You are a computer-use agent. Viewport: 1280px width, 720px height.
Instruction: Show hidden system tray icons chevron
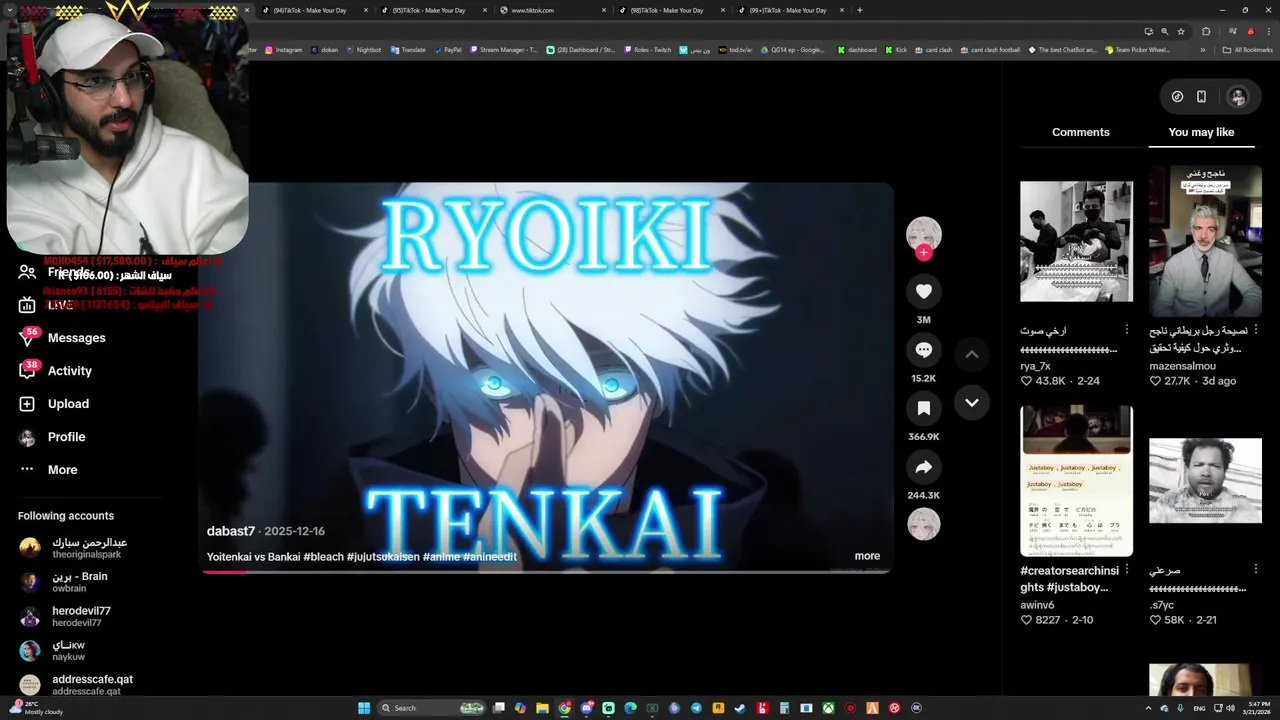(x=1147, y=708)
